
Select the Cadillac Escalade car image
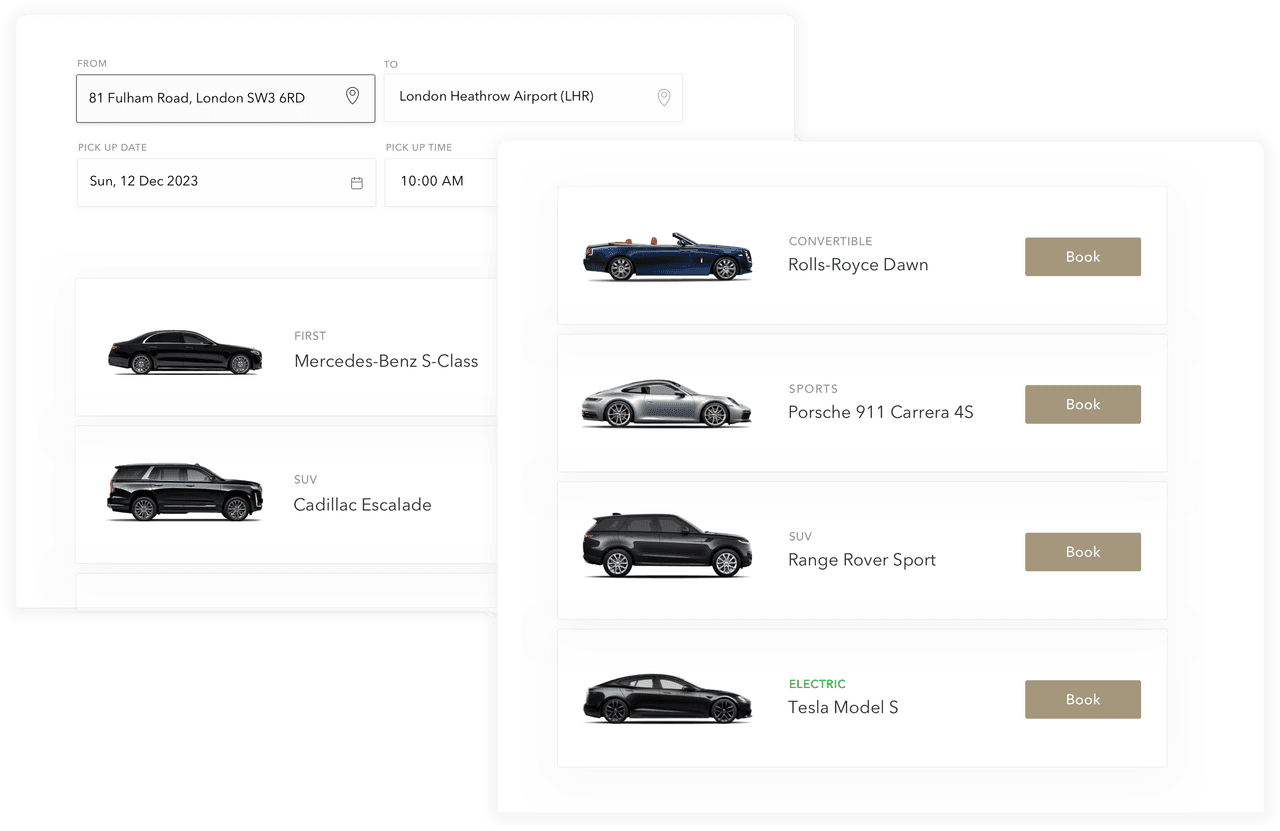click(x=185, y=492)
